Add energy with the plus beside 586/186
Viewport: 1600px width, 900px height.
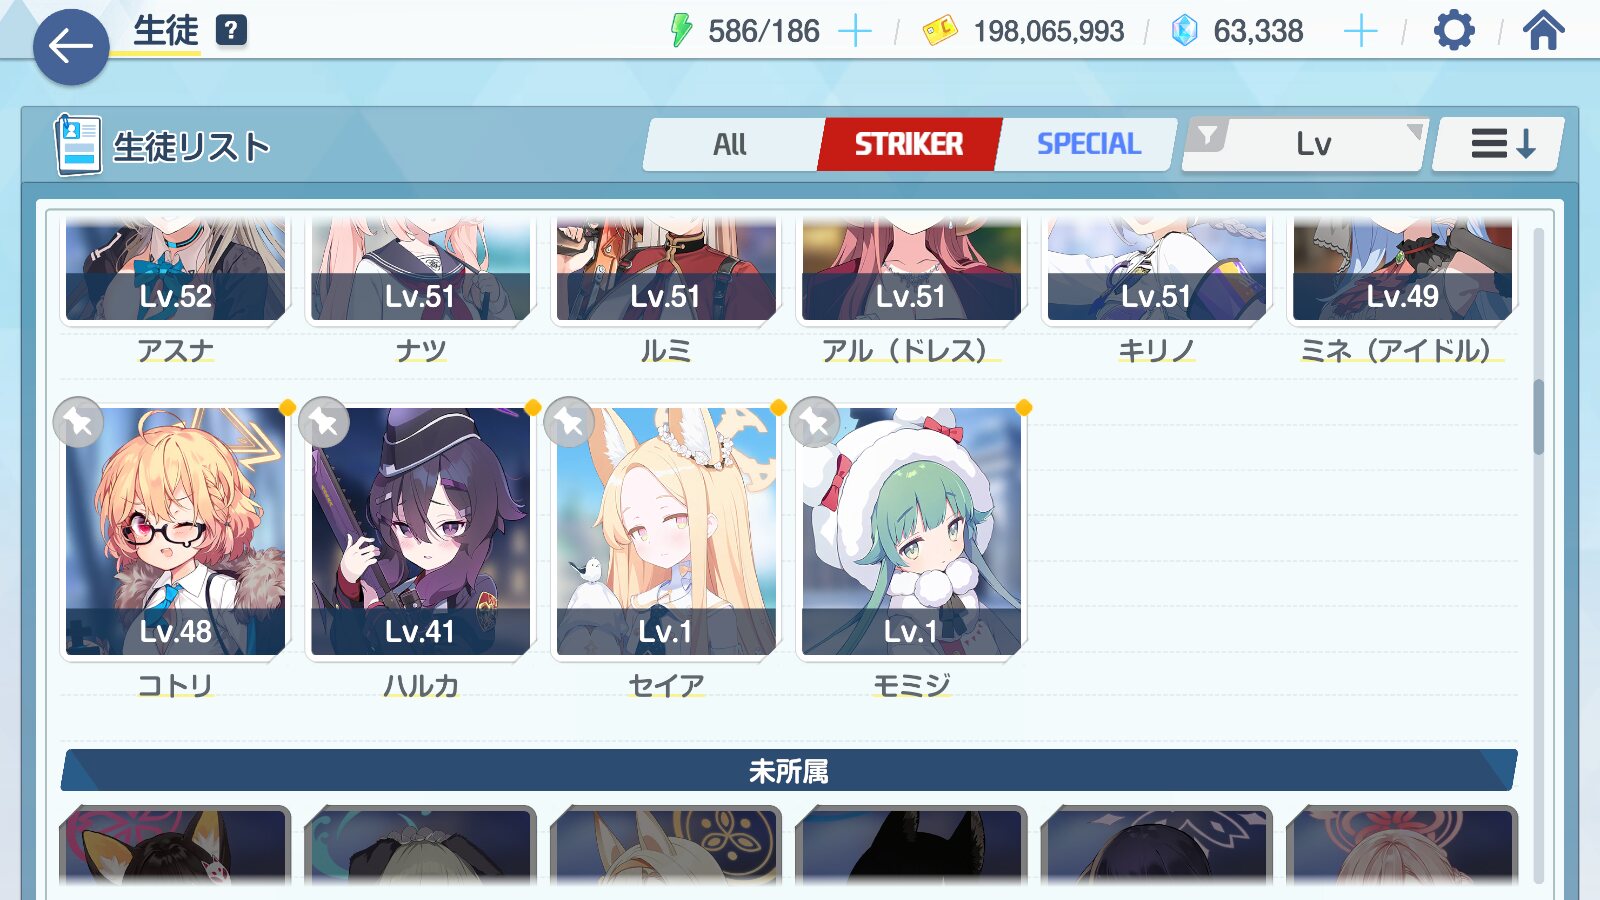[x=854, y=31]
